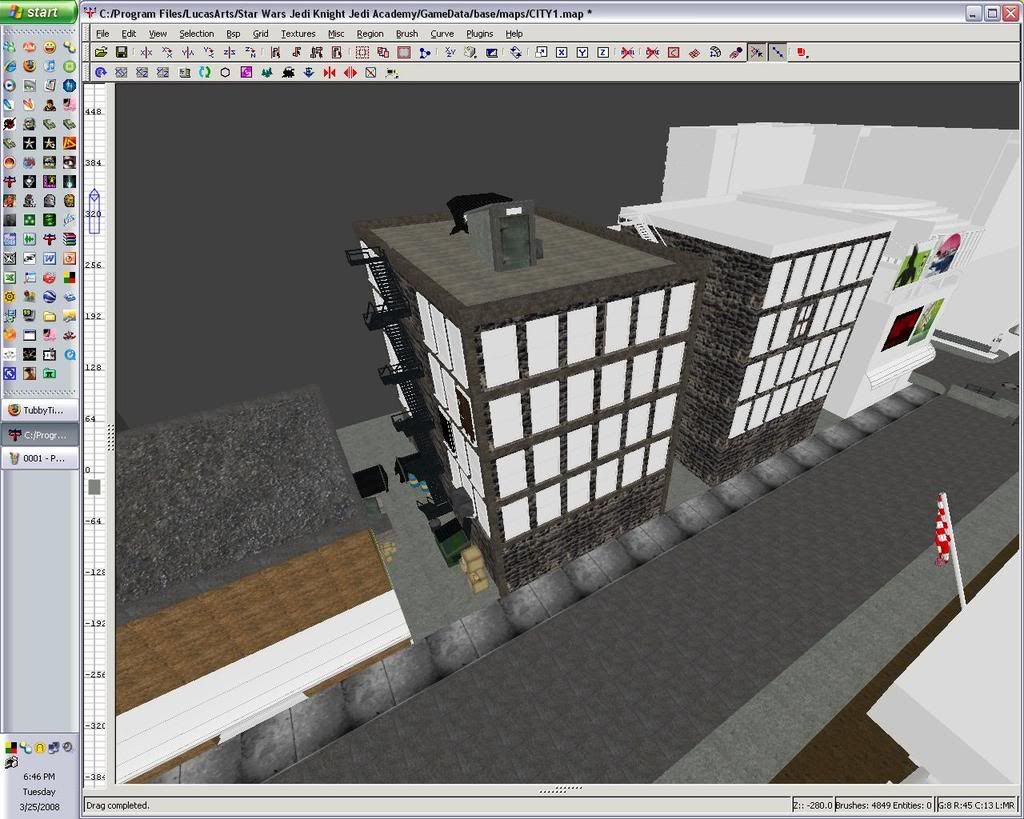This screenshot has height=819, width=1024.
Task: Open the Curve menu
Action: 442,33
